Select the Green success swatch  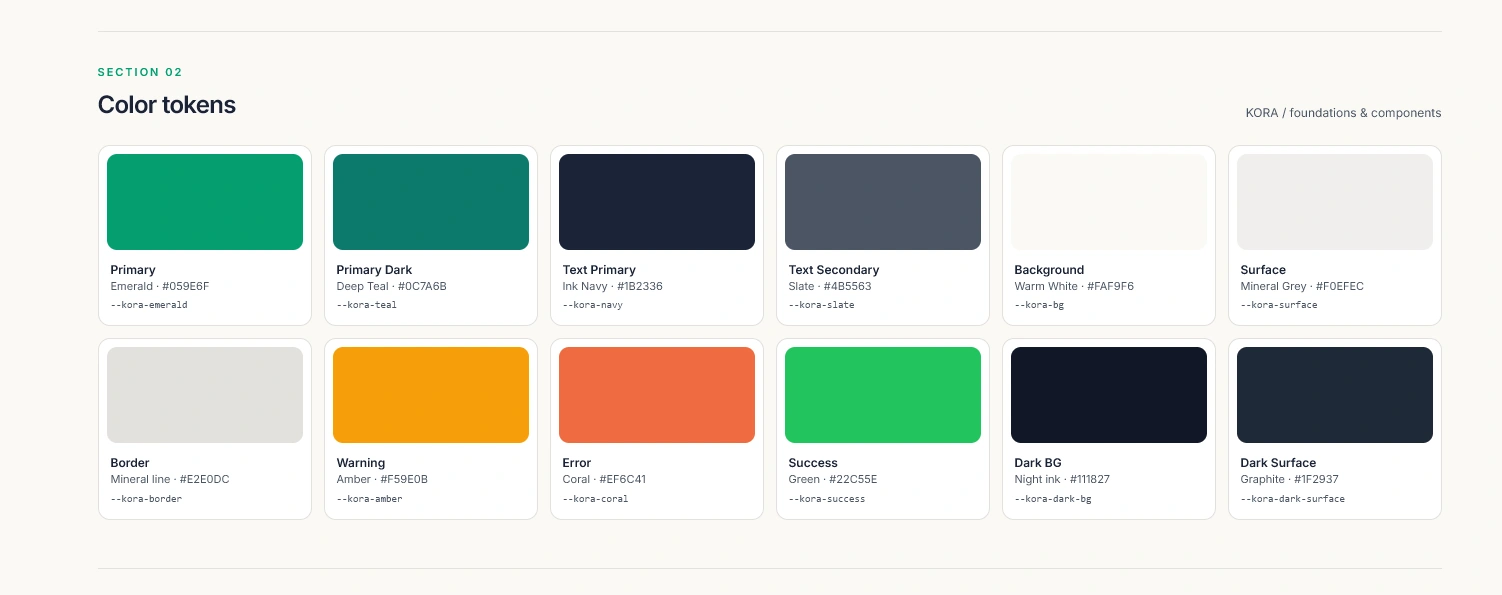click(x=883, y=395)
